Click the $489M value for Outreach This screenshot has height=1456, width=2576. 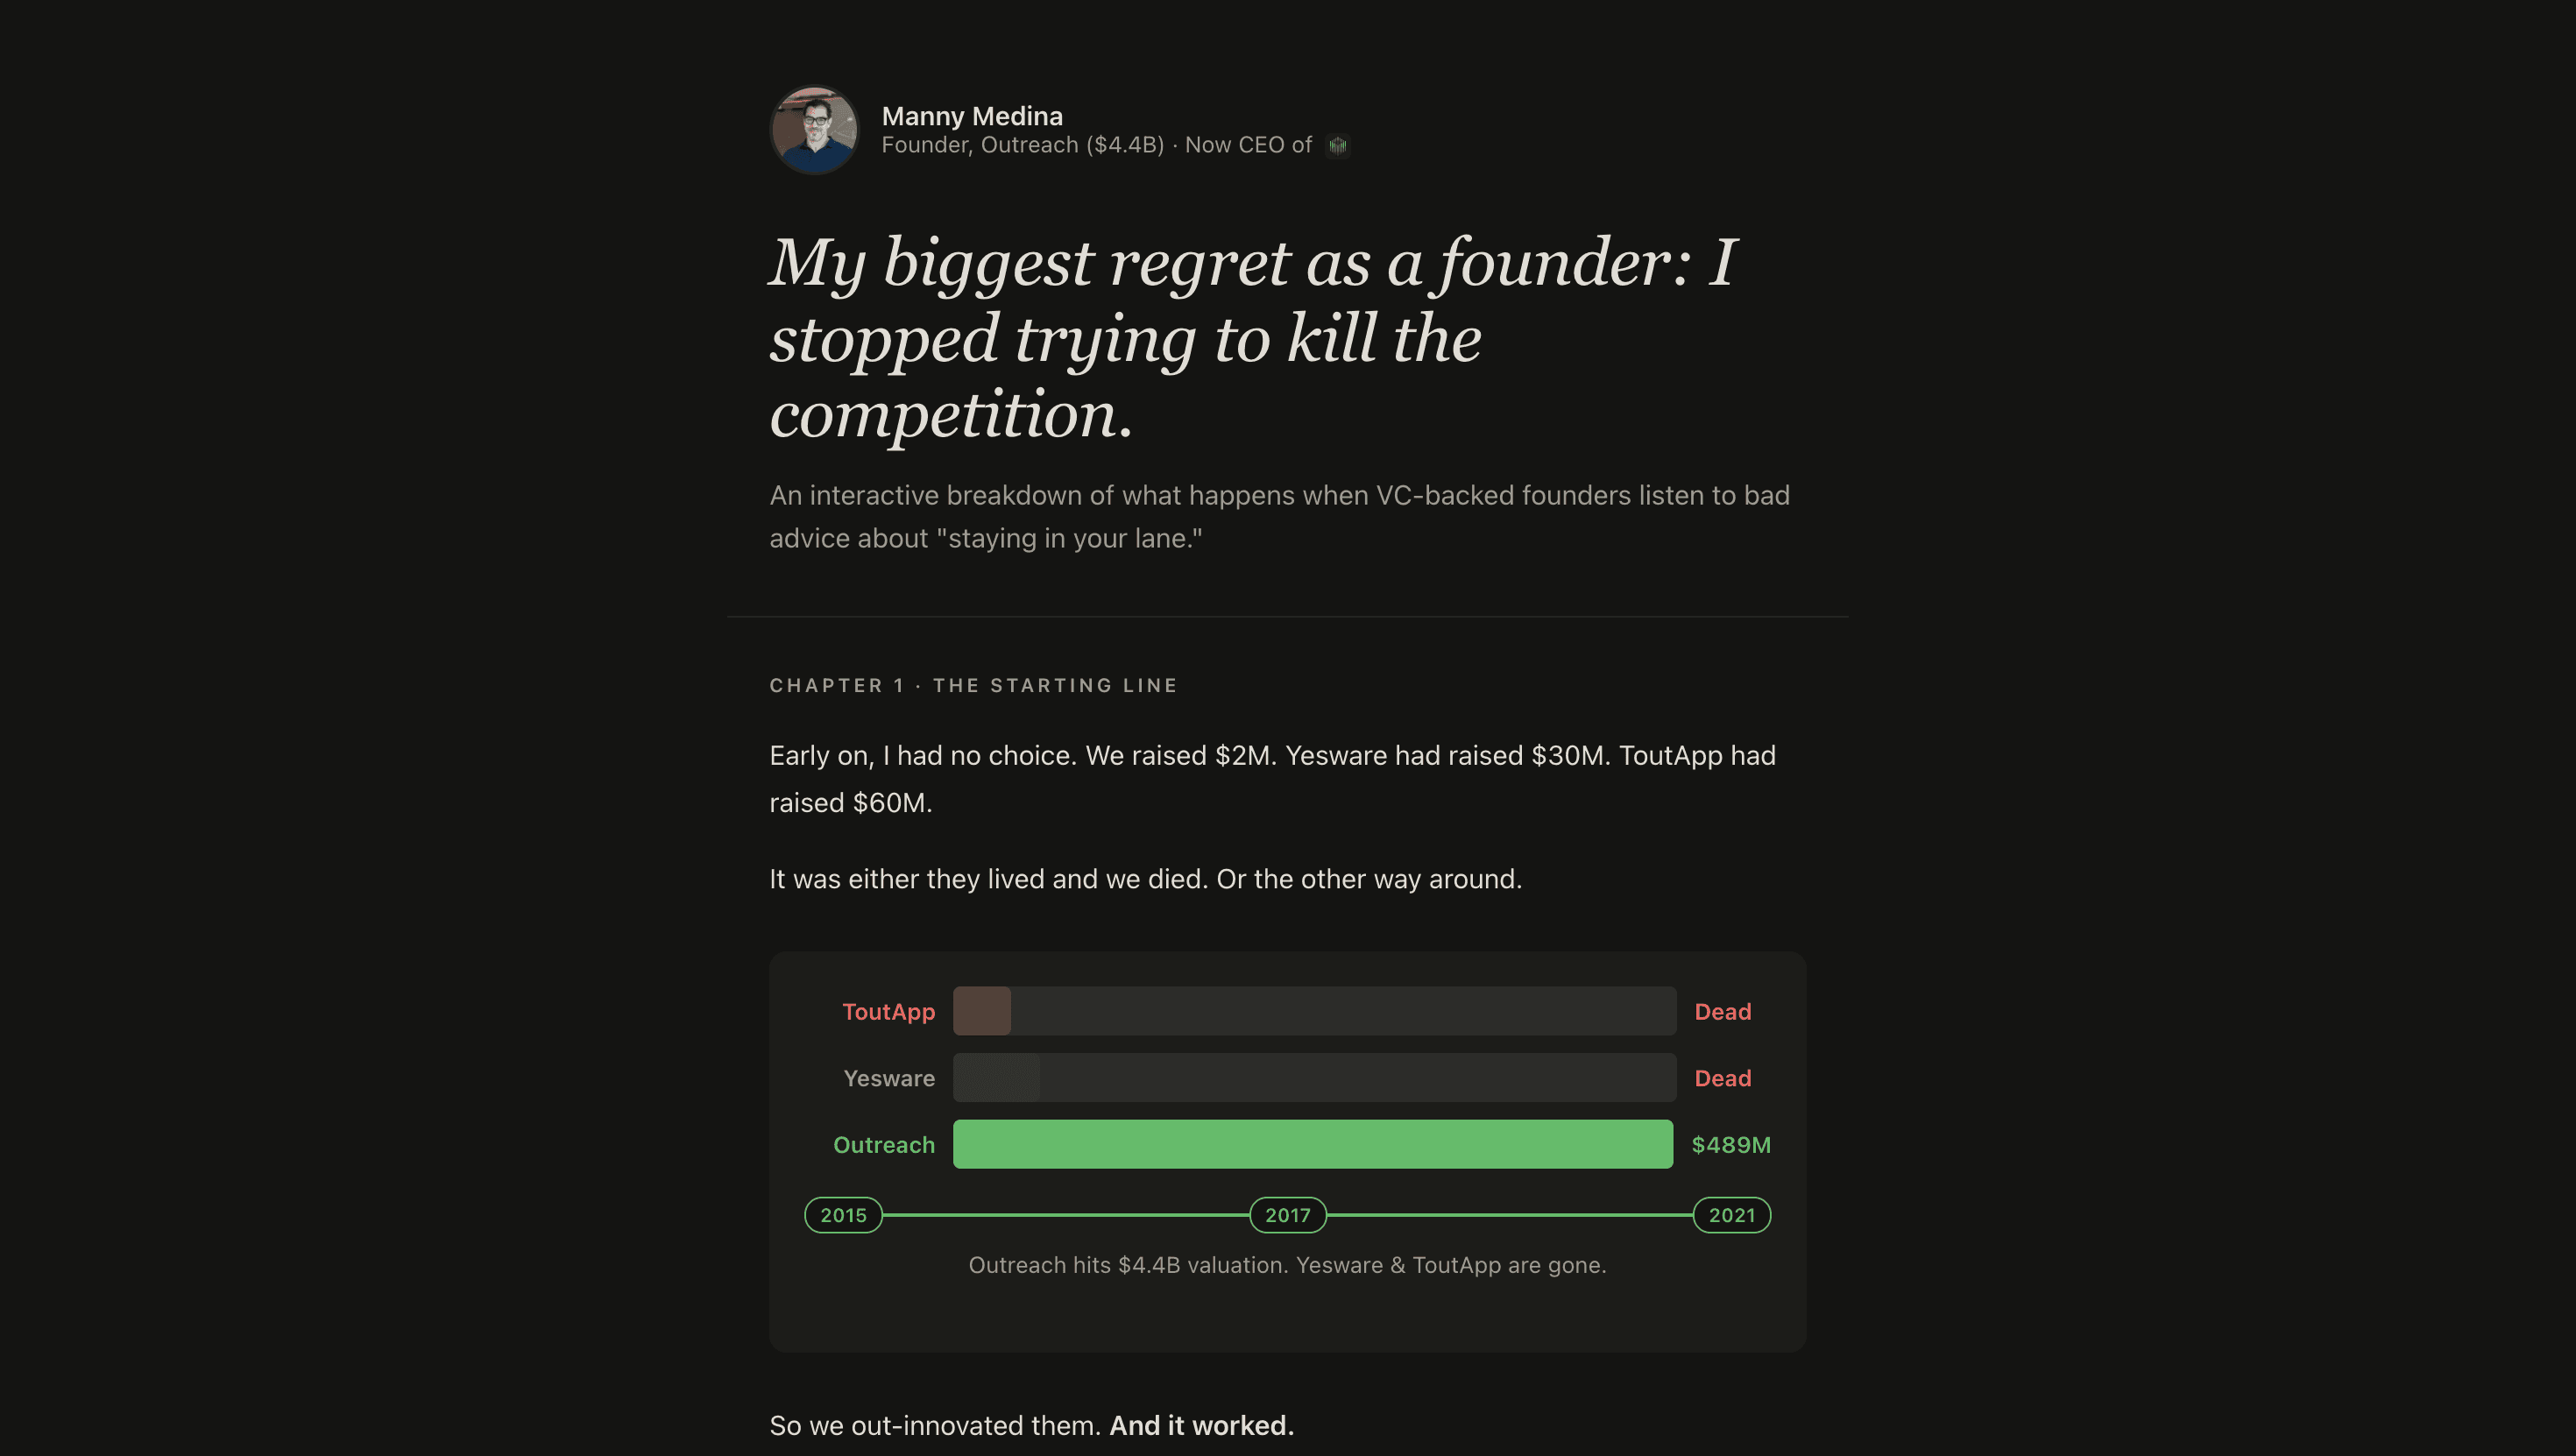(x=1730, y=1144)
